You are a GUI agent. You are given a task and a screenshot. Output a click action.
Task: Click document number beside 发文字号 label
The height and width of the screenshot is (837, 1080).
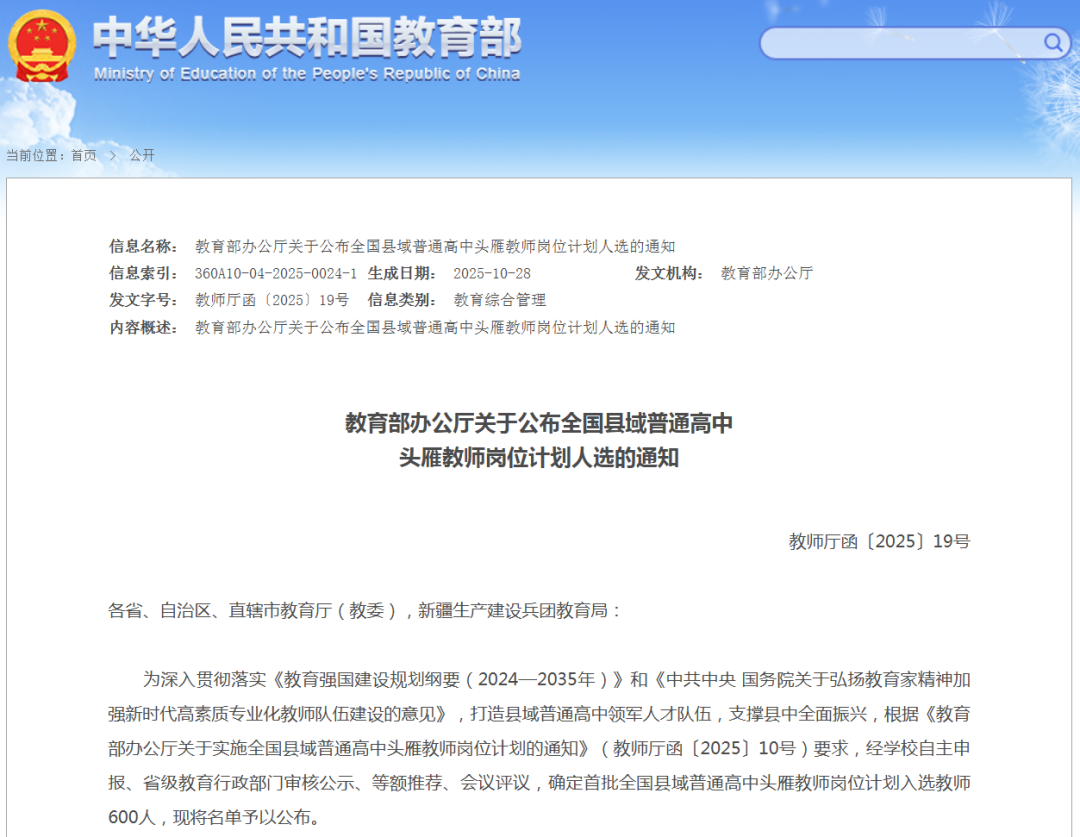click(272, 300)
